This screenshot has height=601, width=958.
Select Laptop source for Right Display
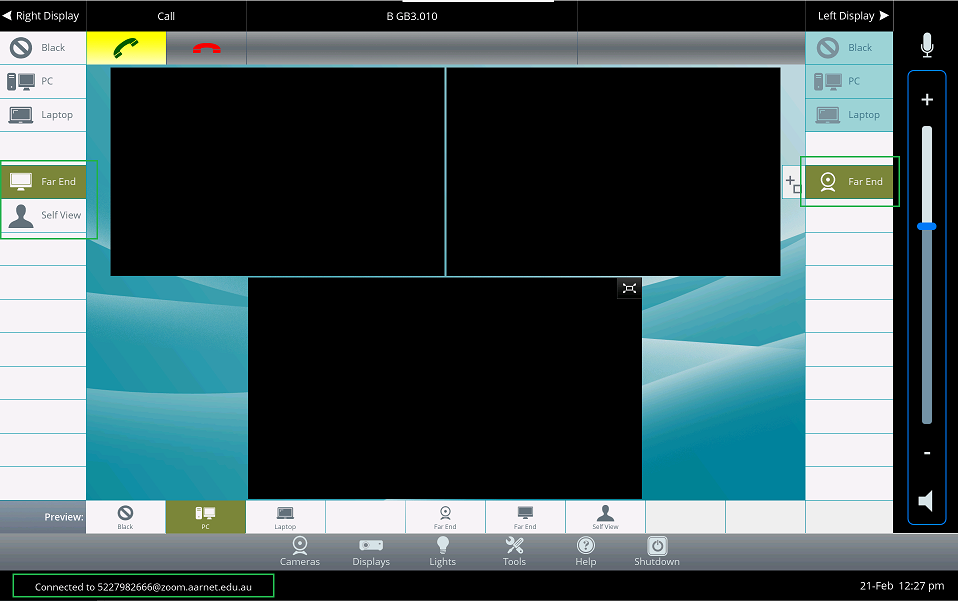click(43, 115)
